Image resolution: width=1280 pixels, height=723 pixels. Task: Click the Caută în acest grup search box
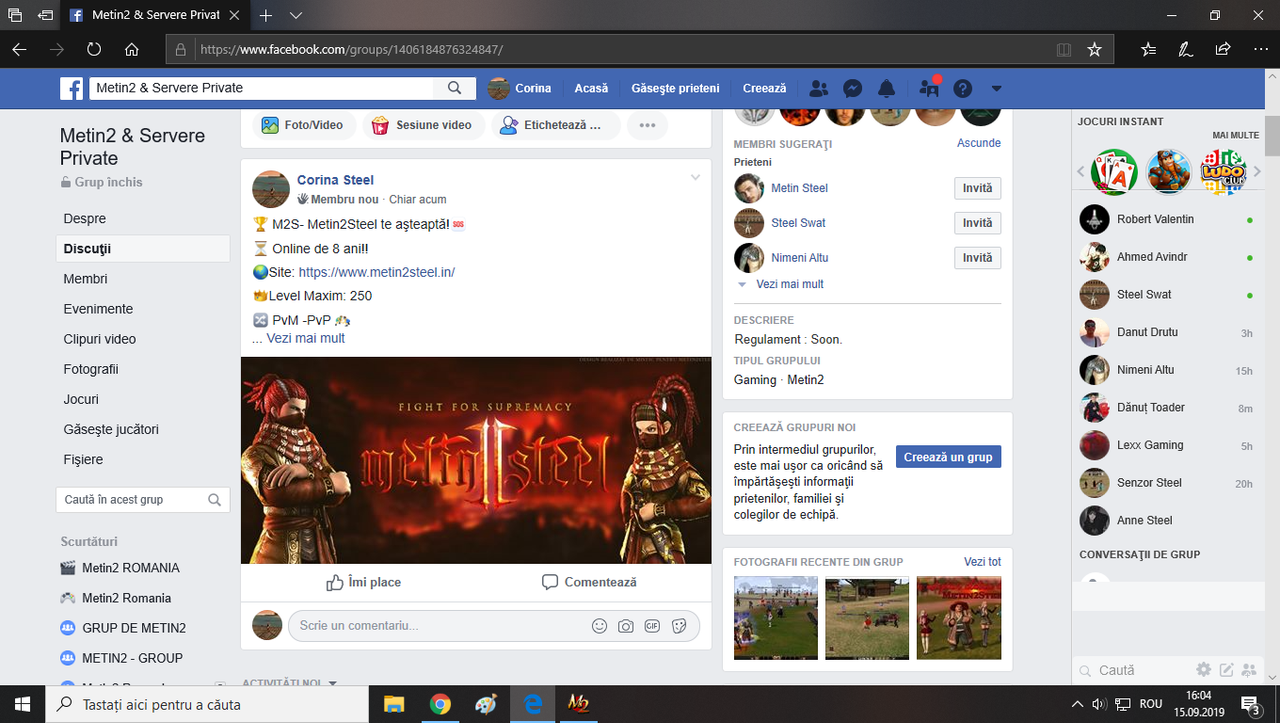click(x=143, y=500)
